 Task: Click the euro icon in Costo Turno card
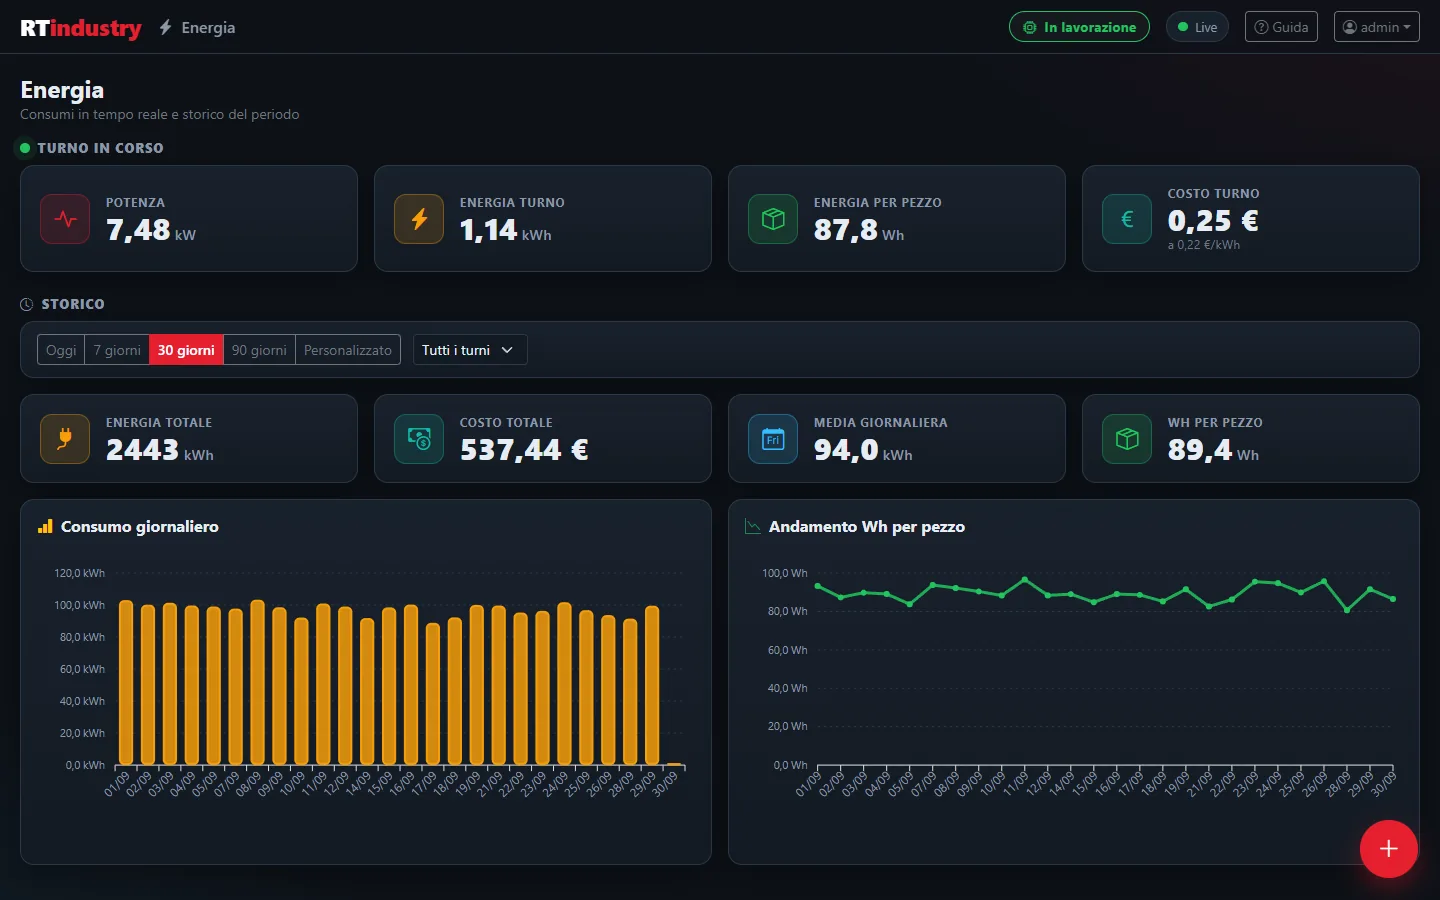click(1127, 219)
